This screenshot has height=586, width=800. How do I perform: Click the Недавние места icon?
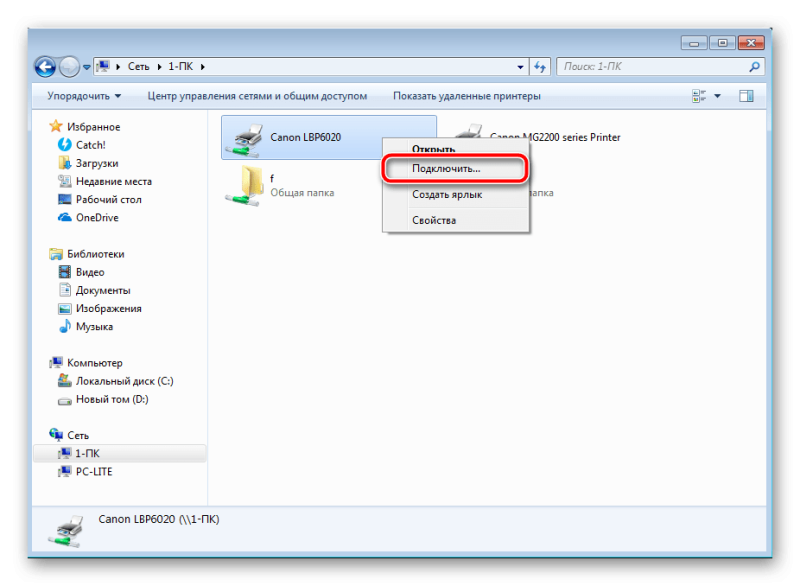point(64,181)
